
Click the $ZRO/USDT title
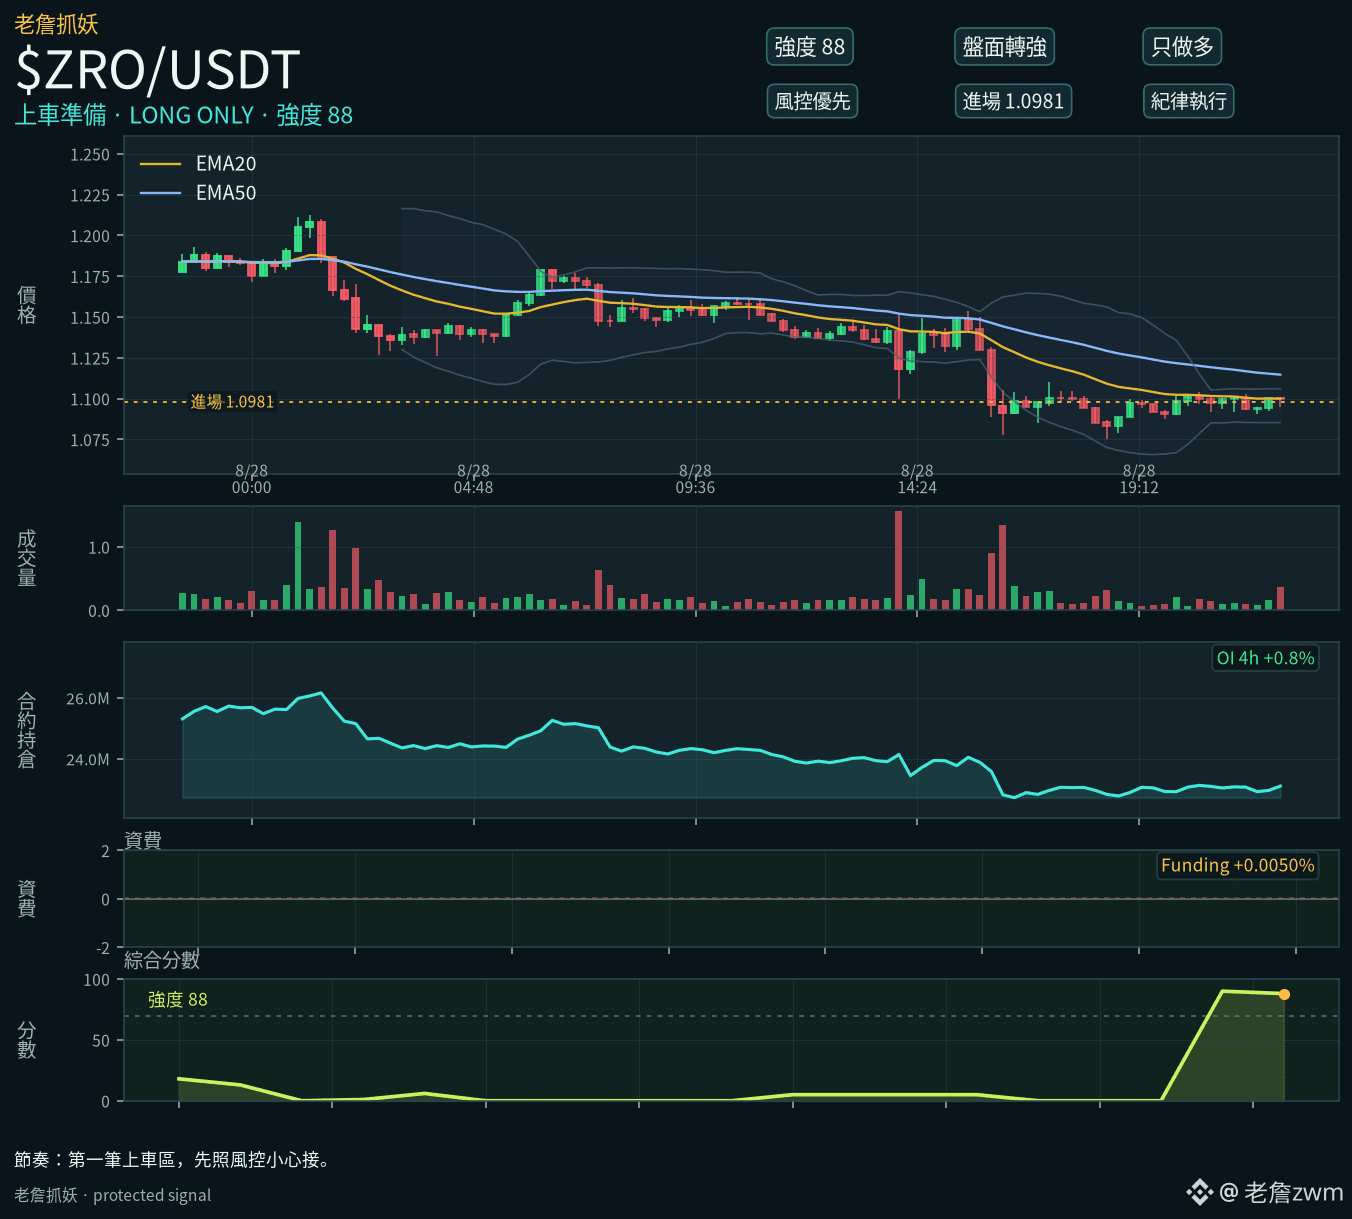158,70
